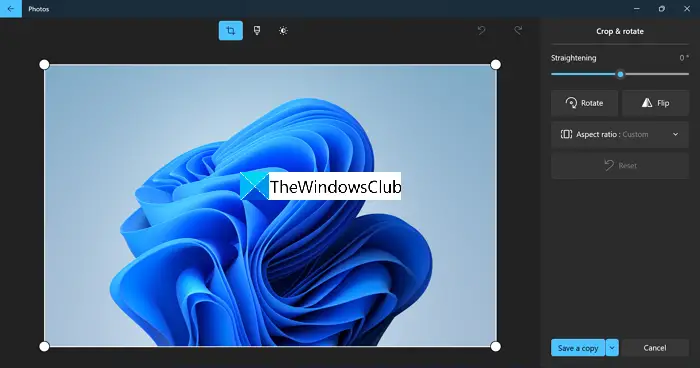This screenshot has height=368, width=700.
Task: Rotate the image with Rotate button
Action: (x=584, y=103)
